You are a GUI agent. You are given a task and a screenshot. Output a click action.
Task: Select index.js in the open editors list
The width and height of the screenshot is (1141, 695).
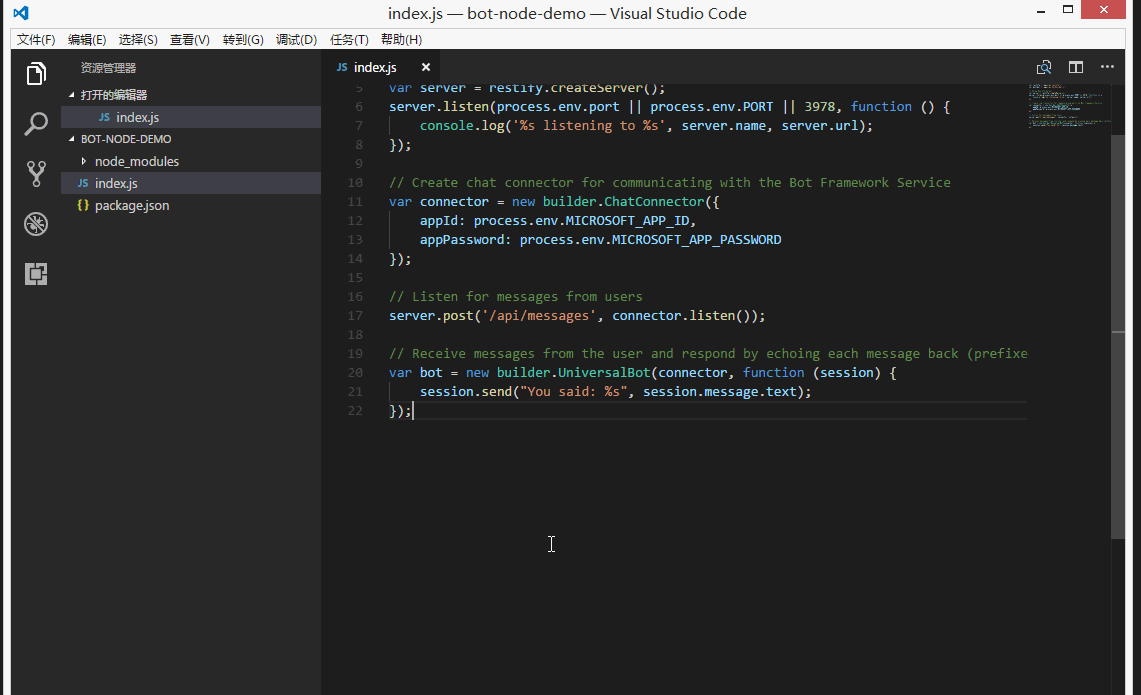click(x=191, y=117)
